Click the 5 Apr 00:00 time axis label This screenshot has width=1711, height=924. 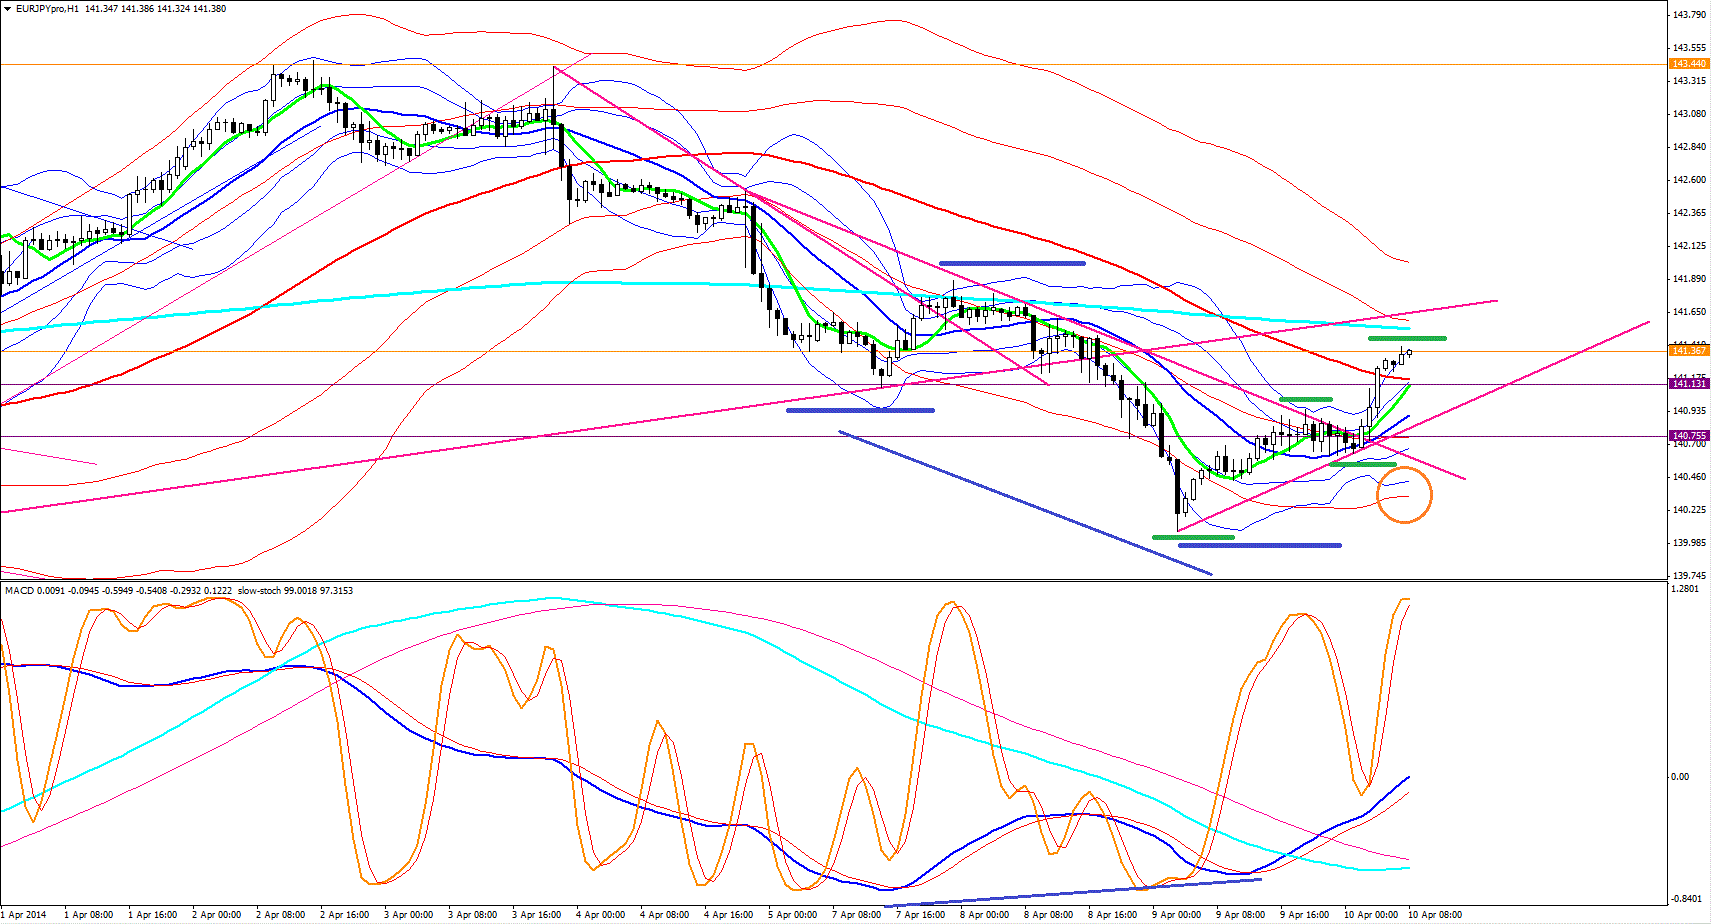coord(792,915)
